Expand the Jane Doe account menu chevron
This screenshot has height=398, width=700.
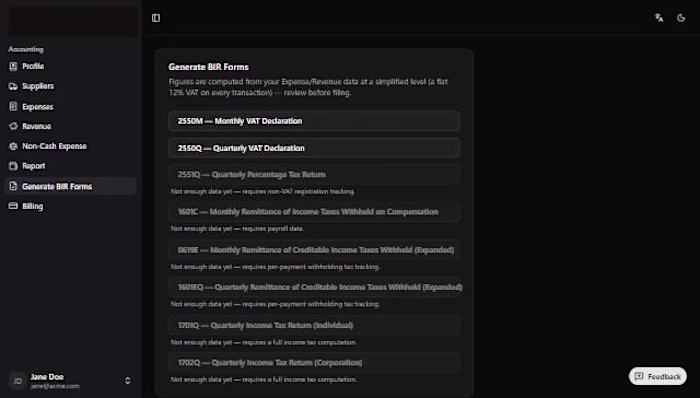128,381
